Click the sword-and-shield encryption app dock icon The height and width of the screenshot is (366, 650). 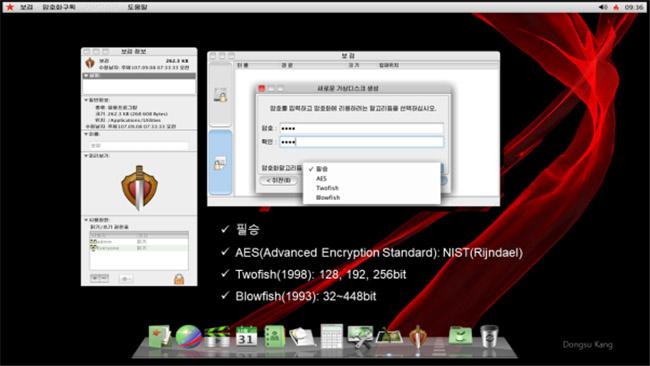pyautogui.click(x=418, y=337)
